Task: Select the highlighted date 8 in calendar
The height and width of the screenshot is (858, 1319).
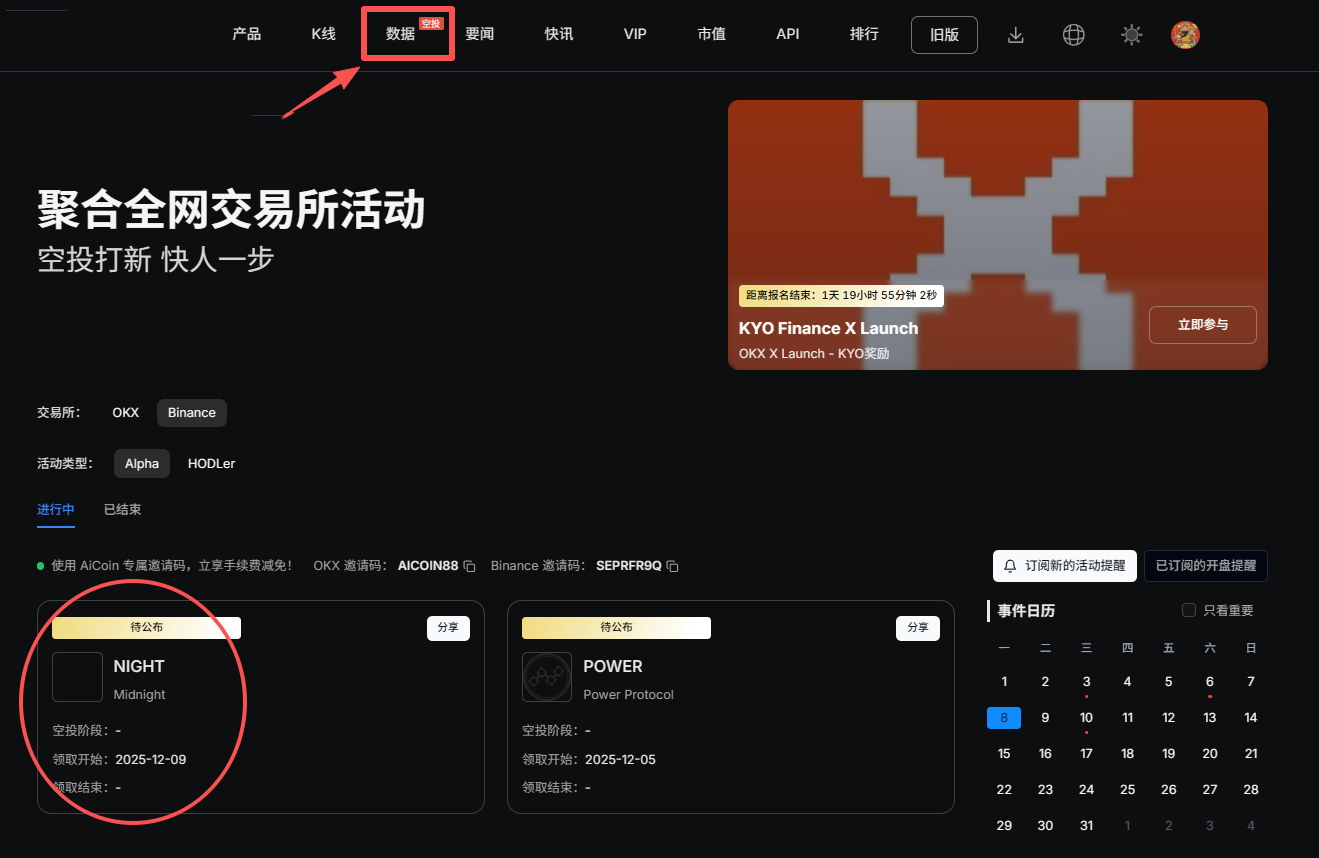Action: tap(1004, 718)
